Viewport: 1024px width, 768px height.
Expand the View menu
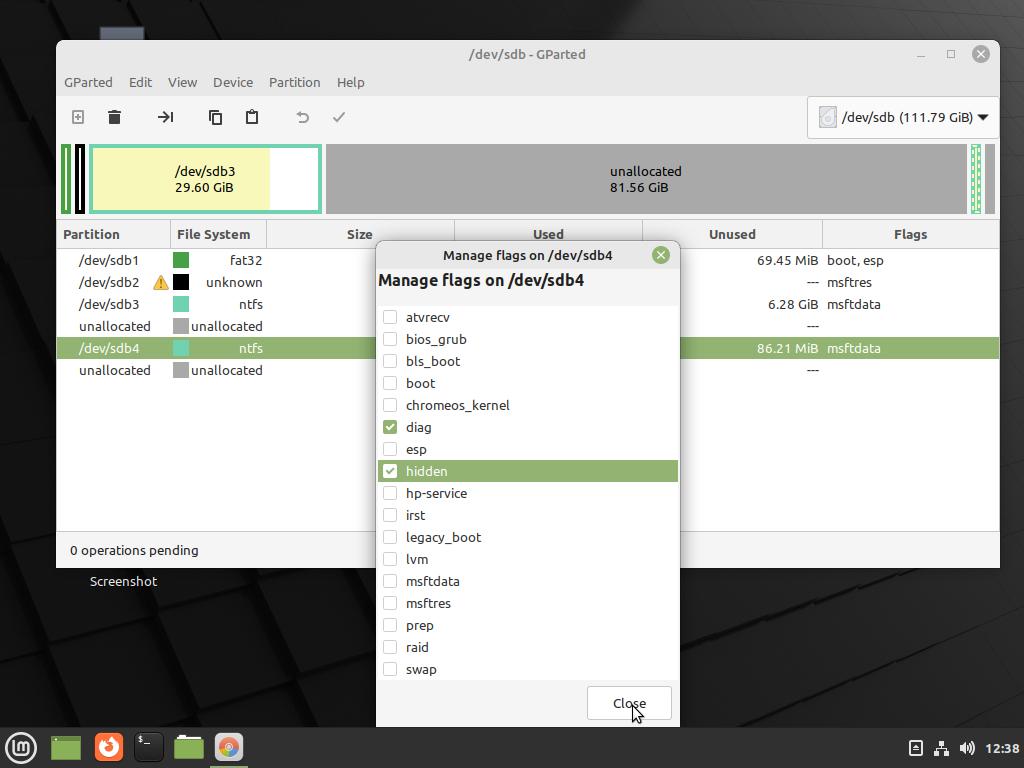point(182,82)
